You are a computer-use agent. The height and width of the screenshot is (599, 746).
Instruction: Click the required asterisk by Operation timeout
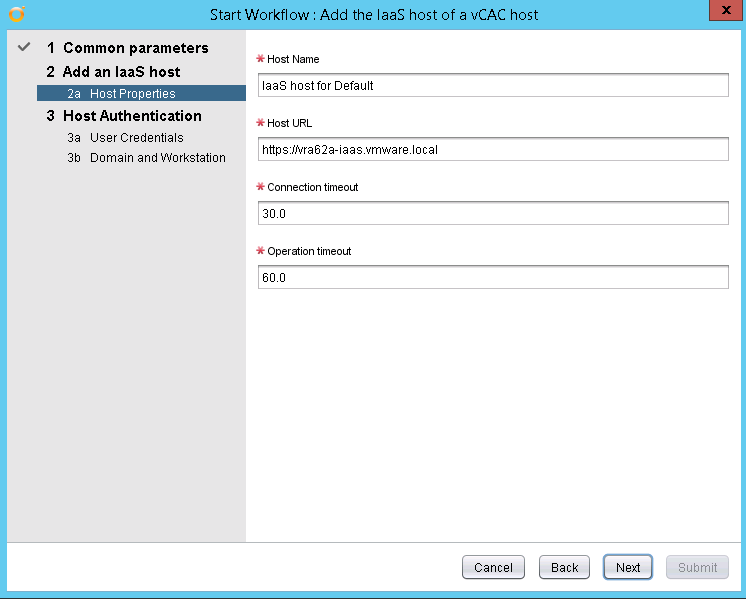click(x=261, y=251)
